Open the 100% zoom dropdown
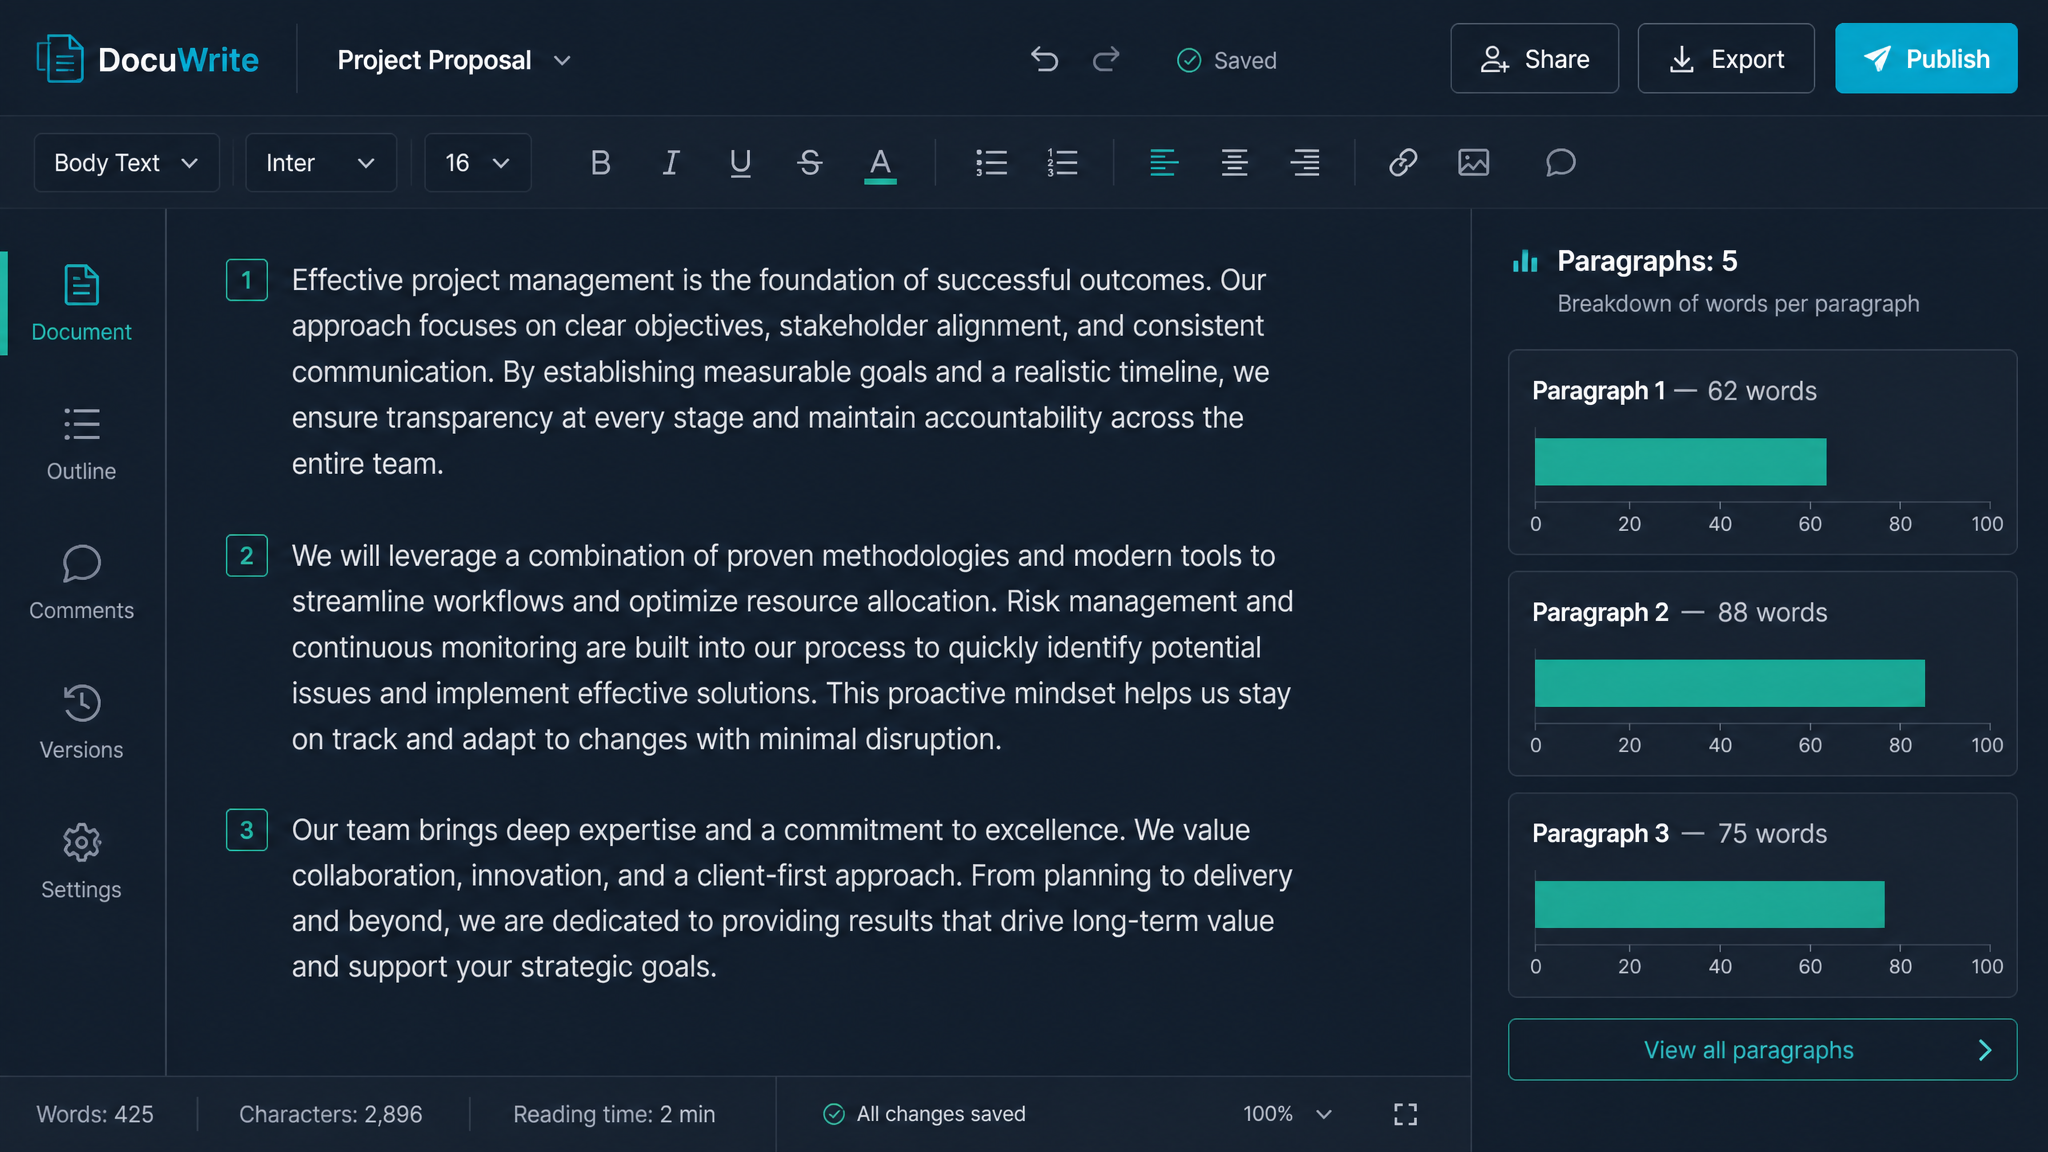2048x1152 pixels. pyautogui.click(x=1288, y=1114)
